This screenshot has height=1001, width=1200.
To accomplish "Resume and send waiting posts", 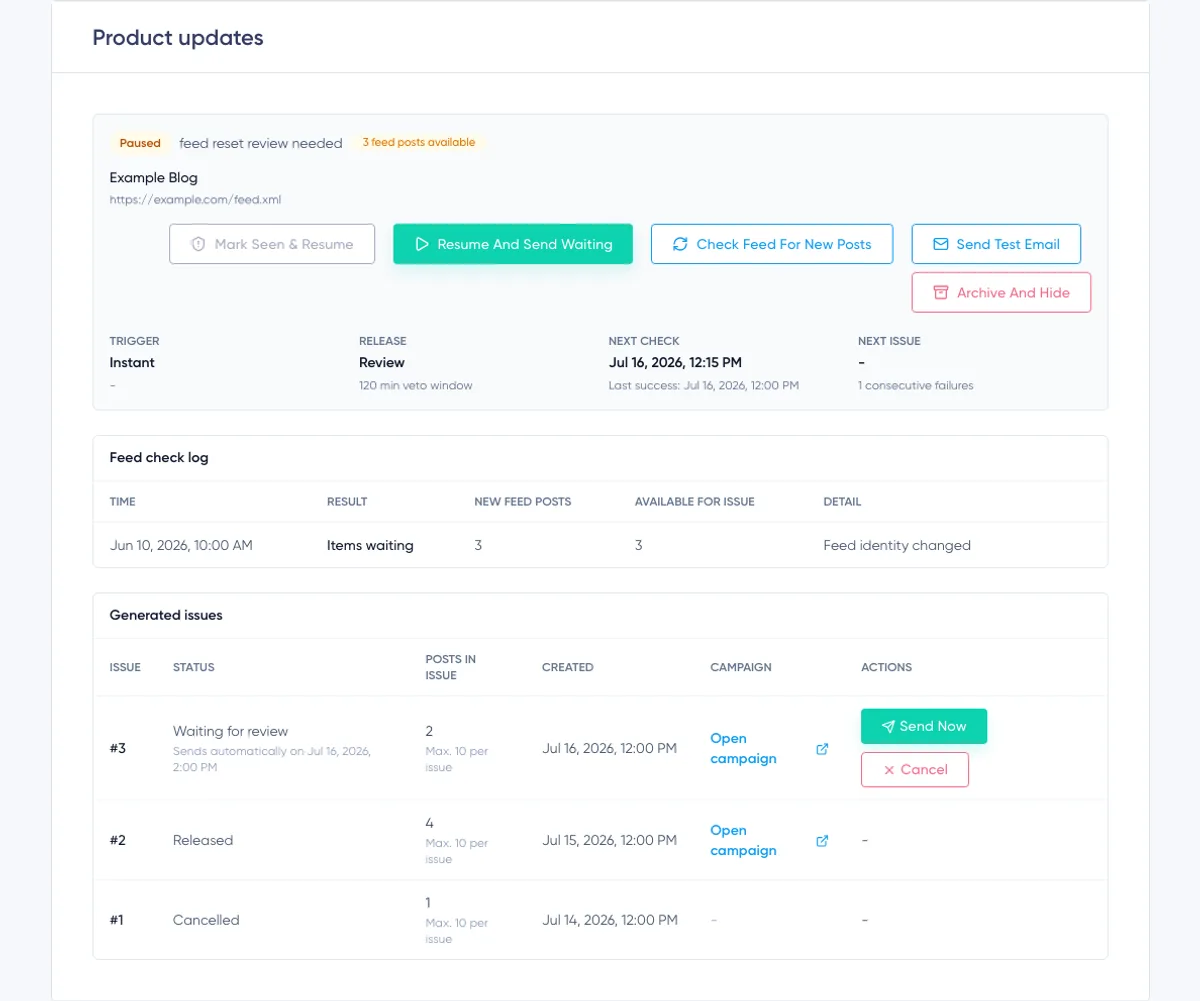I will click(x=513, y=244).
